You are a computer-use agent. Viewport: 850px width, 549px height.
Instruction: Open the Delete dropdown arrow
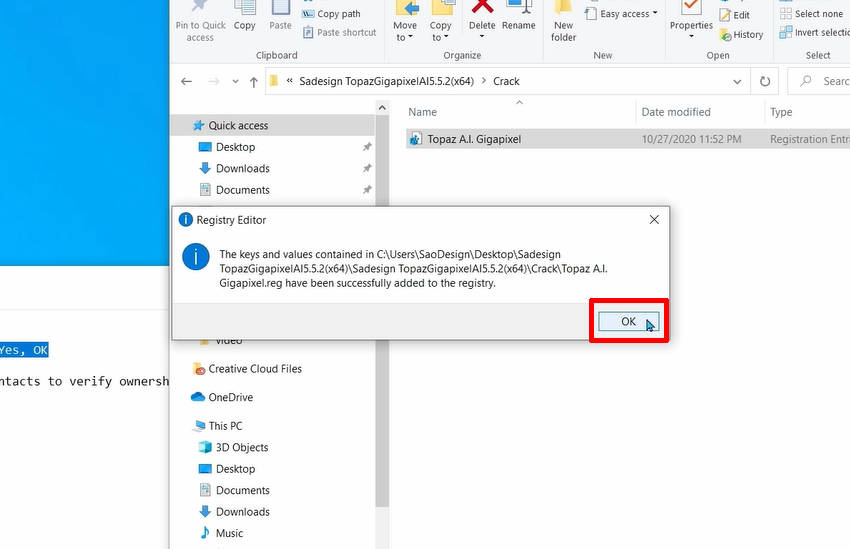click(x=482, y=37)
